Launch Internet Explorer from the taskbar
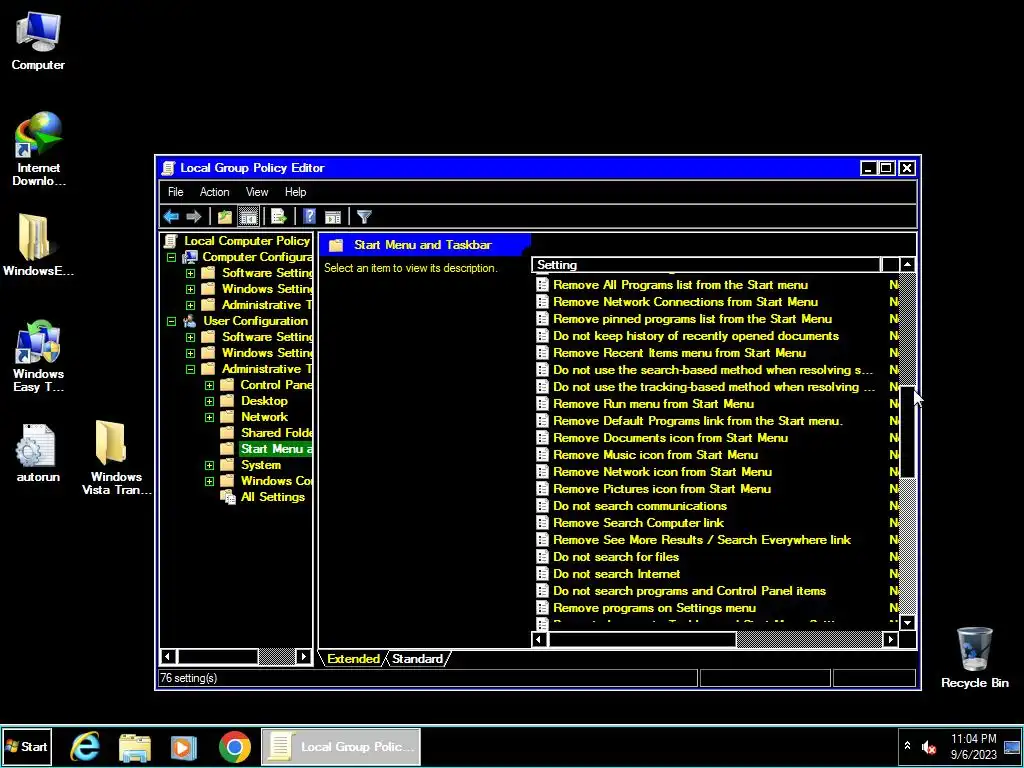Image resolution: width=1024 pixels, height=768 pixels. [x=85, y=746]
